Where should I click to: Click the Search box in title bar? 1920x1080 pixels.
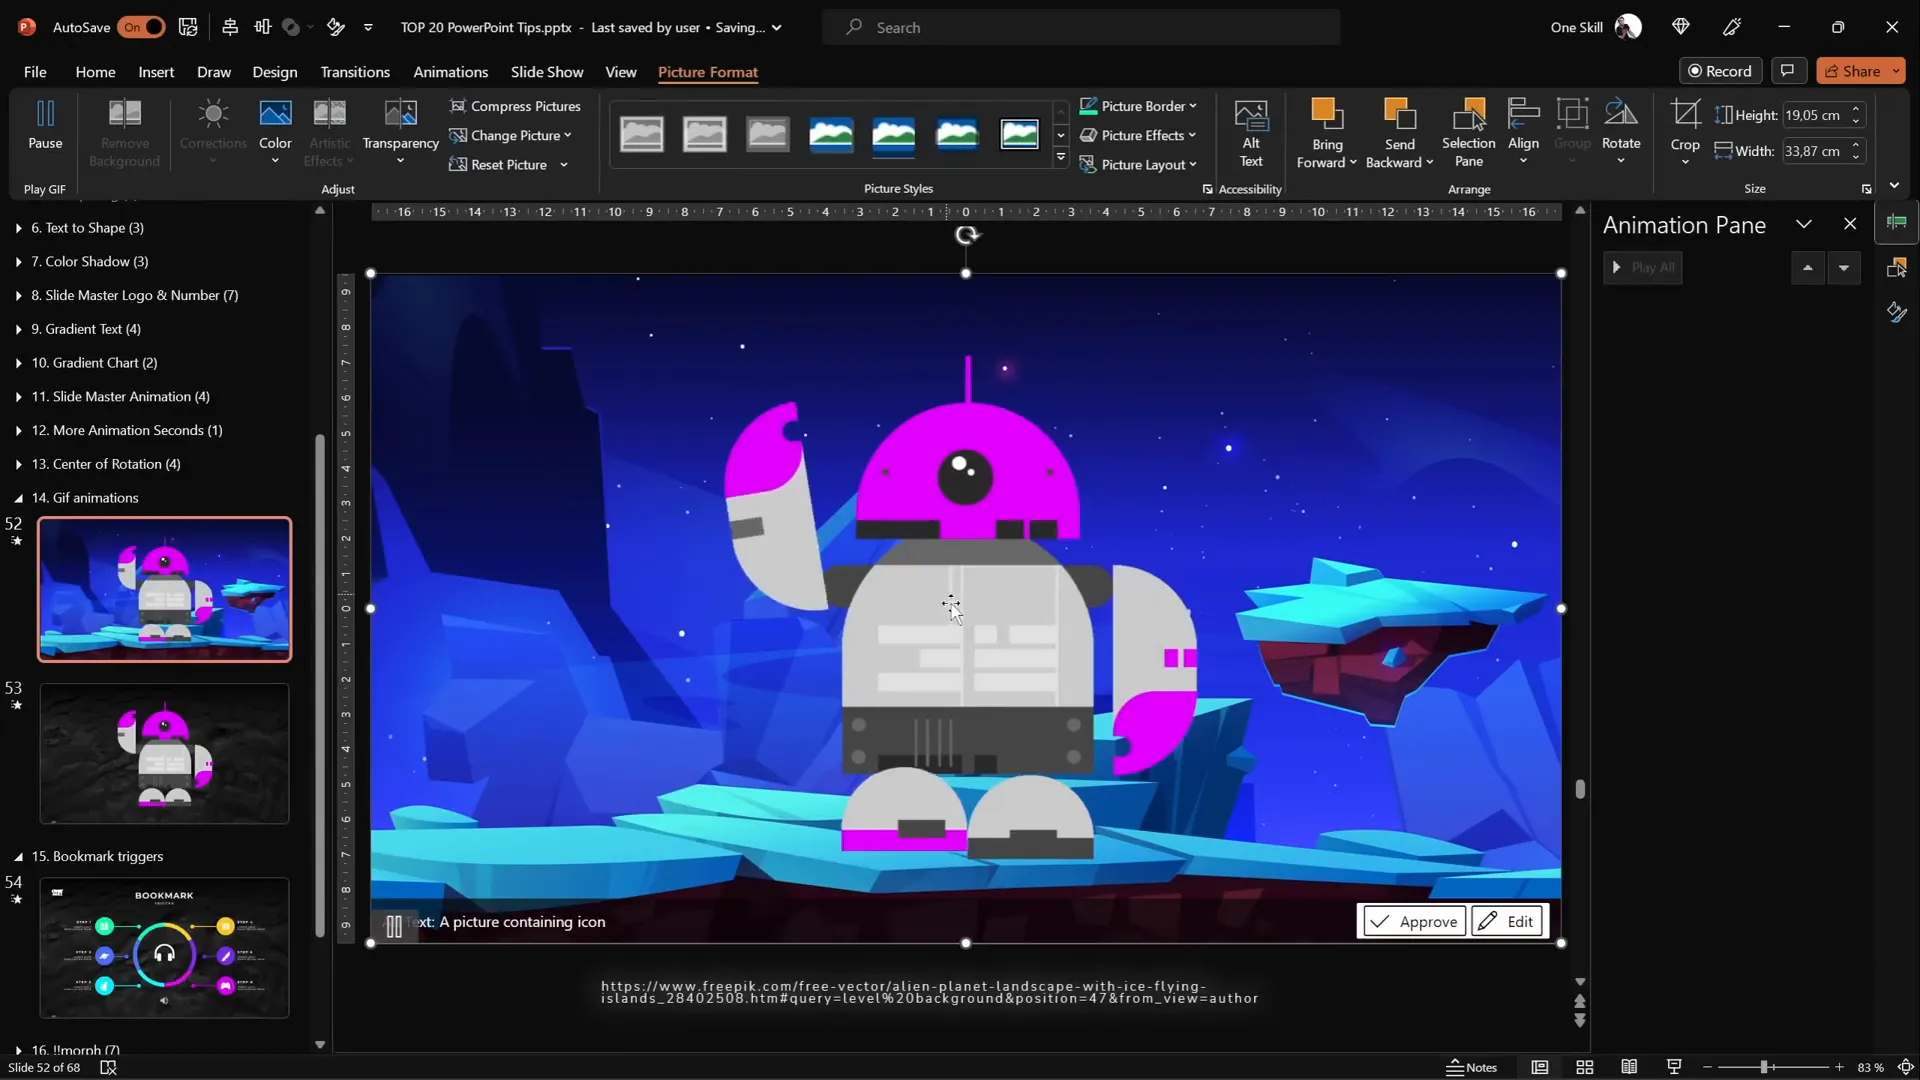point(1081,27)
